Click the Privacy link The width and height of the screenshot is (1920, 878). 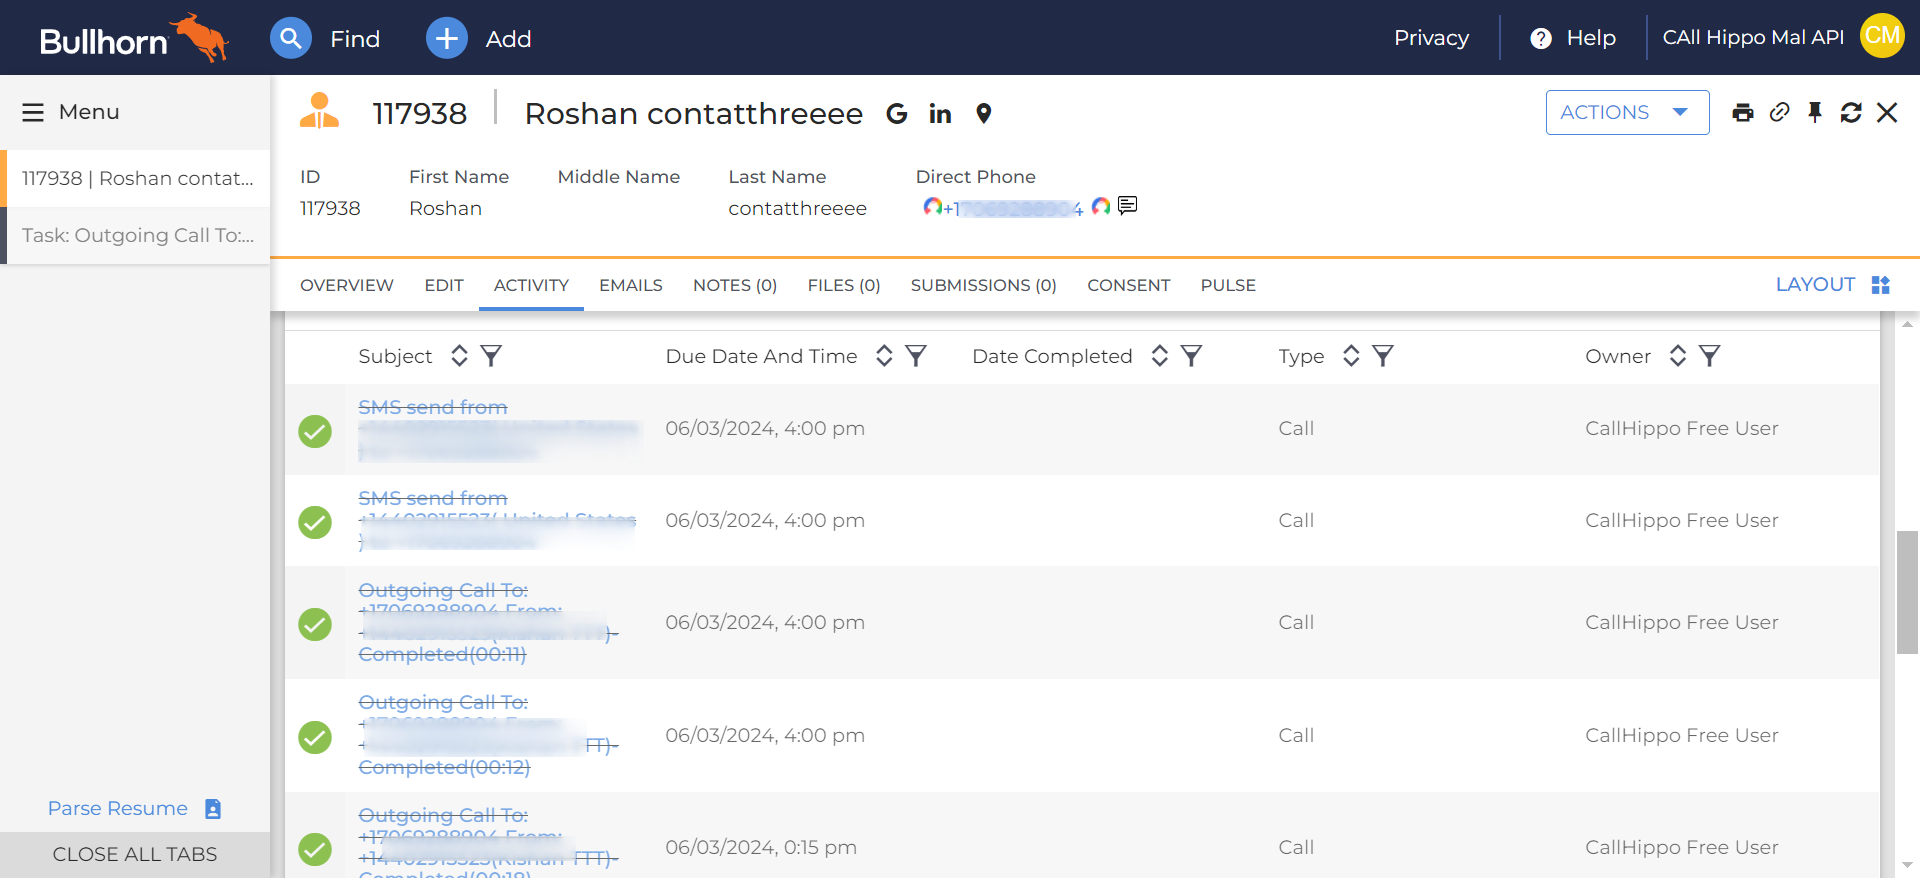[x=1431, y=38]
